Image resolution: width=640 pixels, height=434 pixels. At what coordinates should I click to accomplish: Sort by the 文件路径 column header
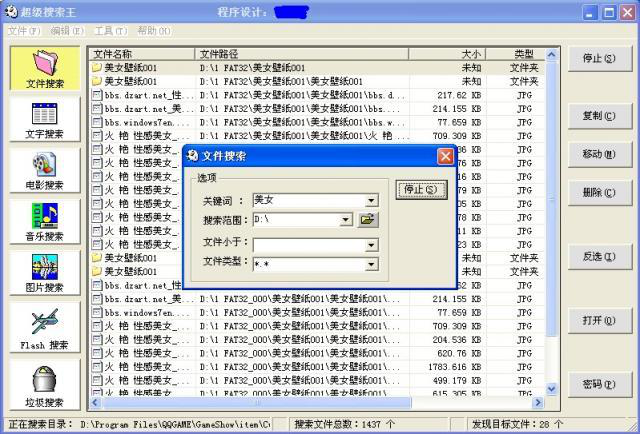point(302,54)
